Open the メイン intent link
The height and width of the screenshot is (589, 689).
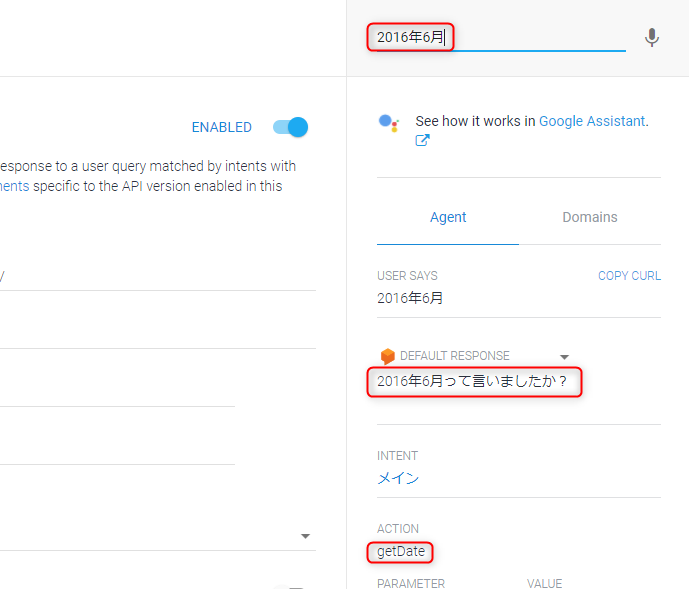[398, 478]
